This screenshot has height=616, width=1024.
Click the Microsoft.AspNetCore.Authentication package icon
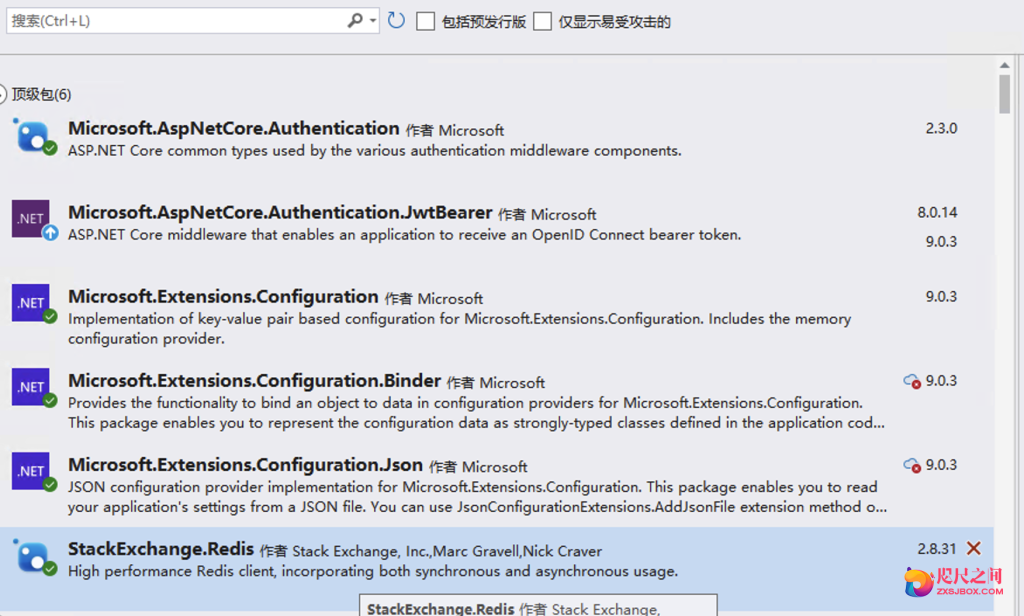point(31,135)
